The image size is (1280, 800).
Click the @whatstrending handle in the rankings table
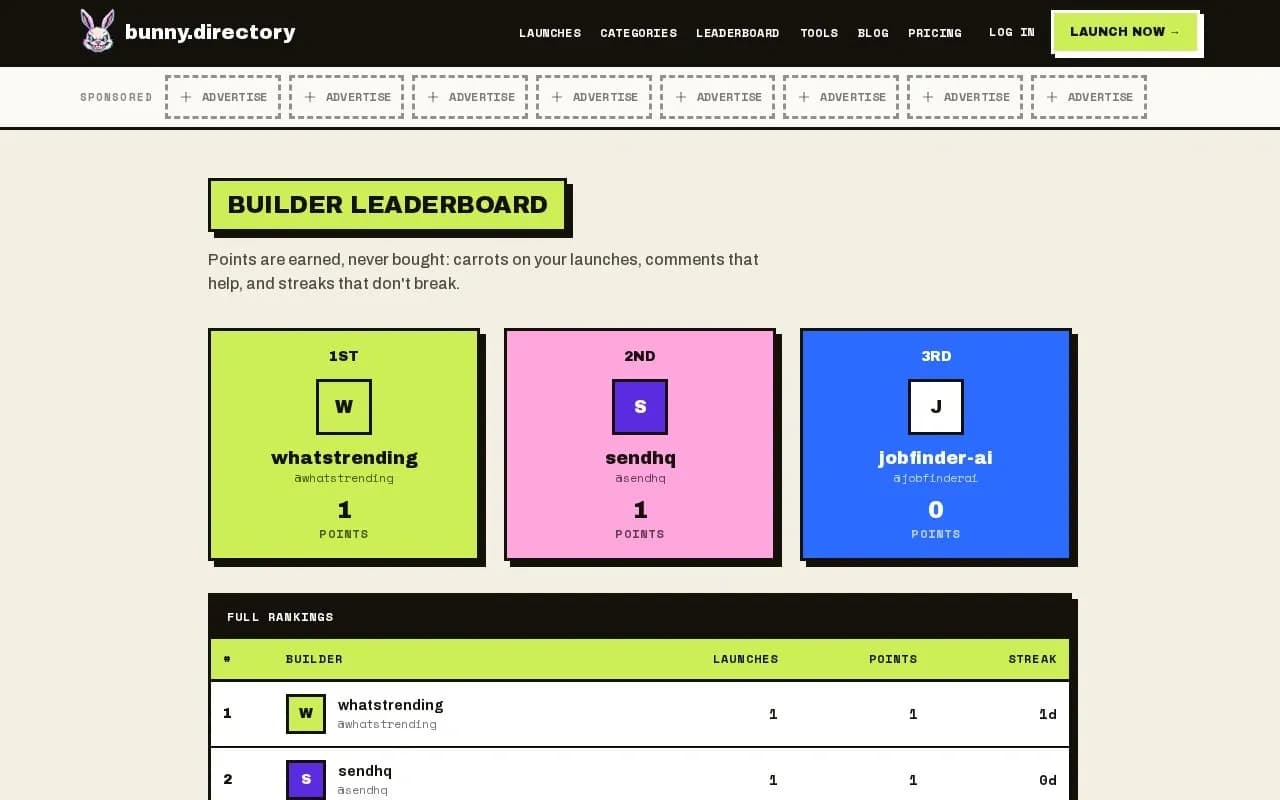point(387,724)
